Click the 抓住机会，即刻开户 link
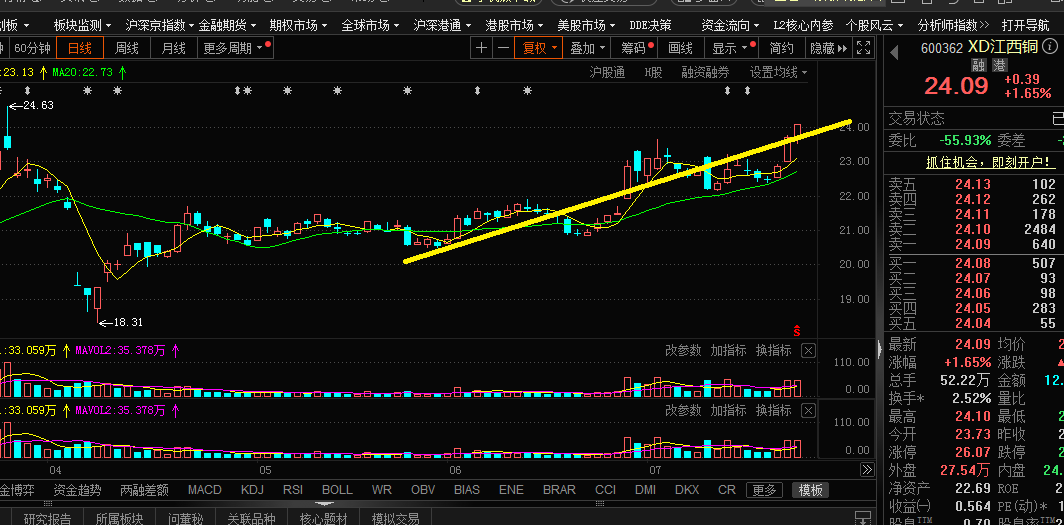Viewport: 1064px width, 525px height. click(x=991, y=162)
